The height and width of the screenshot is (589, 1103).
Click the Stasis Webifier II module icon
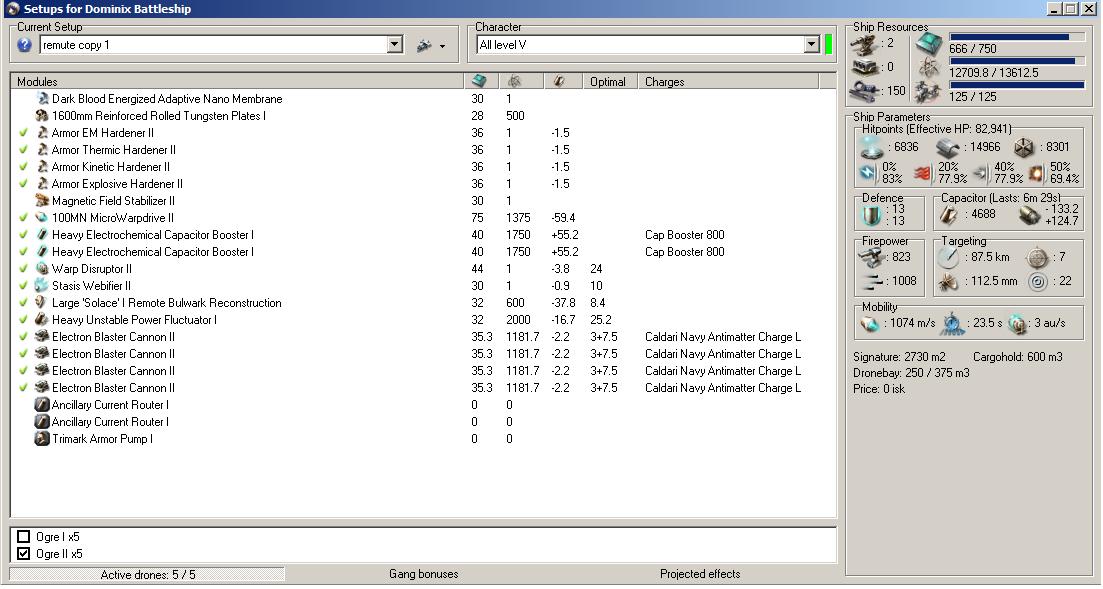click(42, 286)
